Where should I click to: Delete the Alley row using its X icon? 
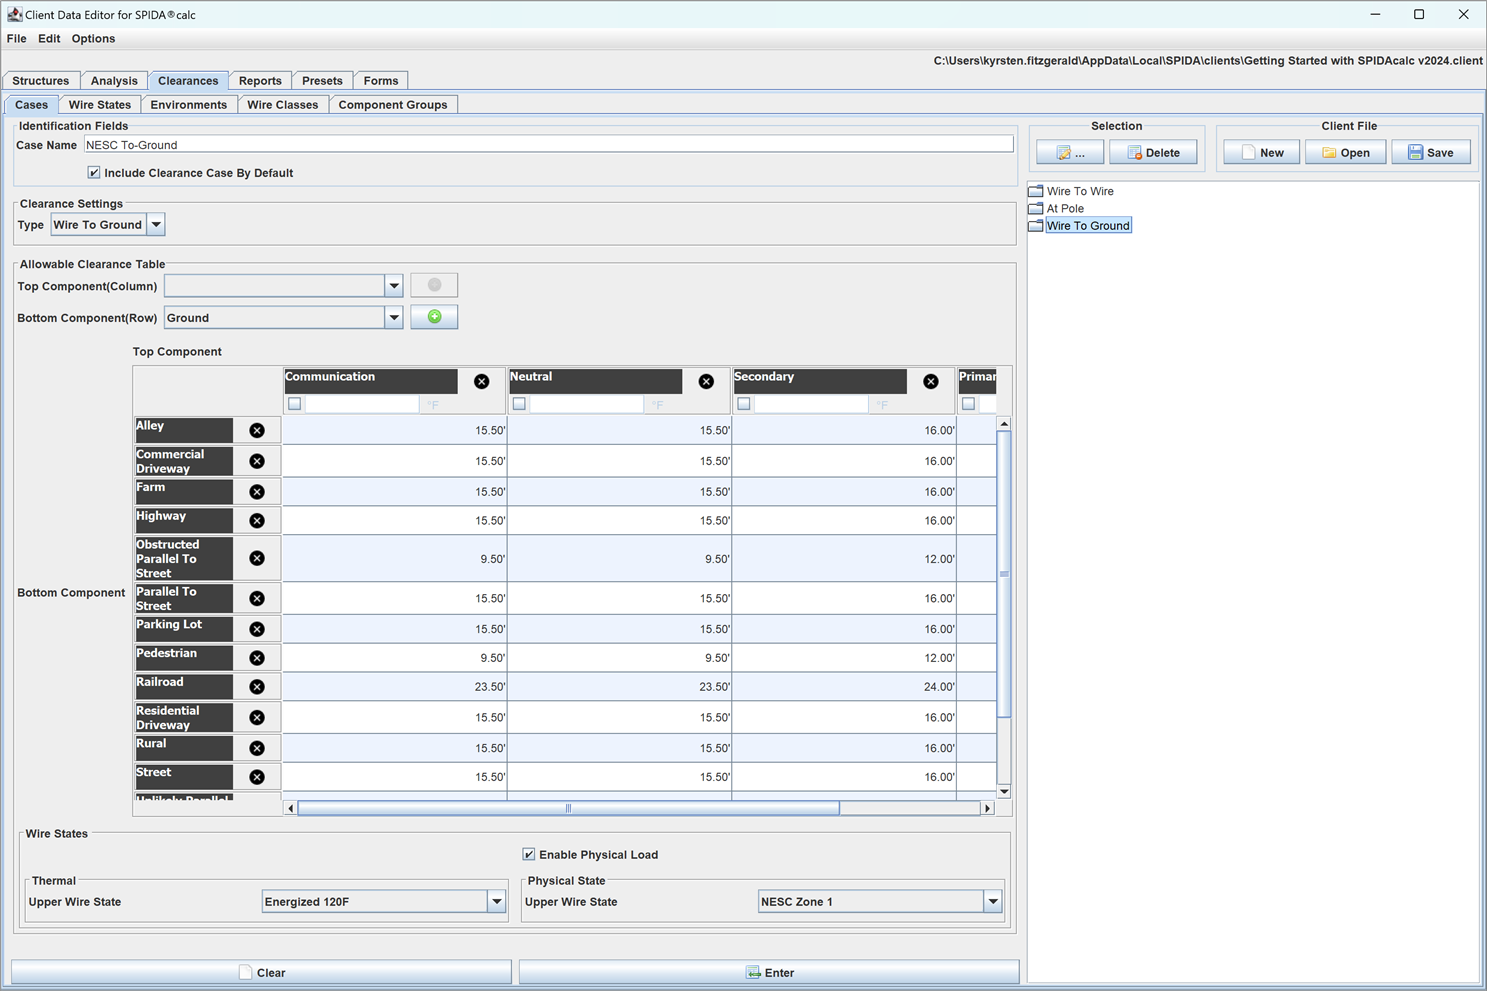coord(257,430)
